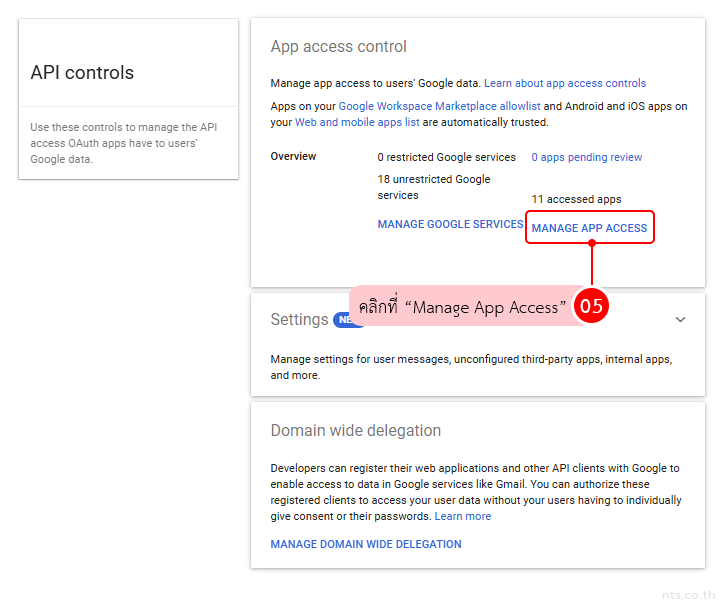The height and width of the screenshot is (604, 720).
Task: Click the API controls heading
Action: pos(82,73)
